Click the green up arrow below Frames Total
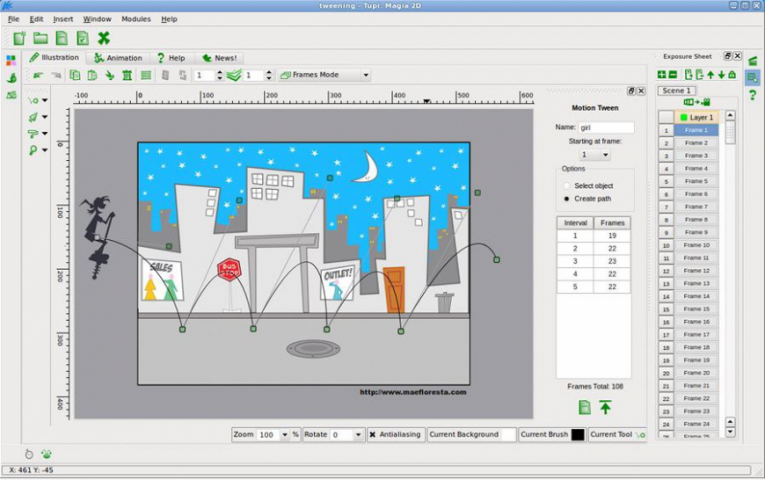 (605, 407)
